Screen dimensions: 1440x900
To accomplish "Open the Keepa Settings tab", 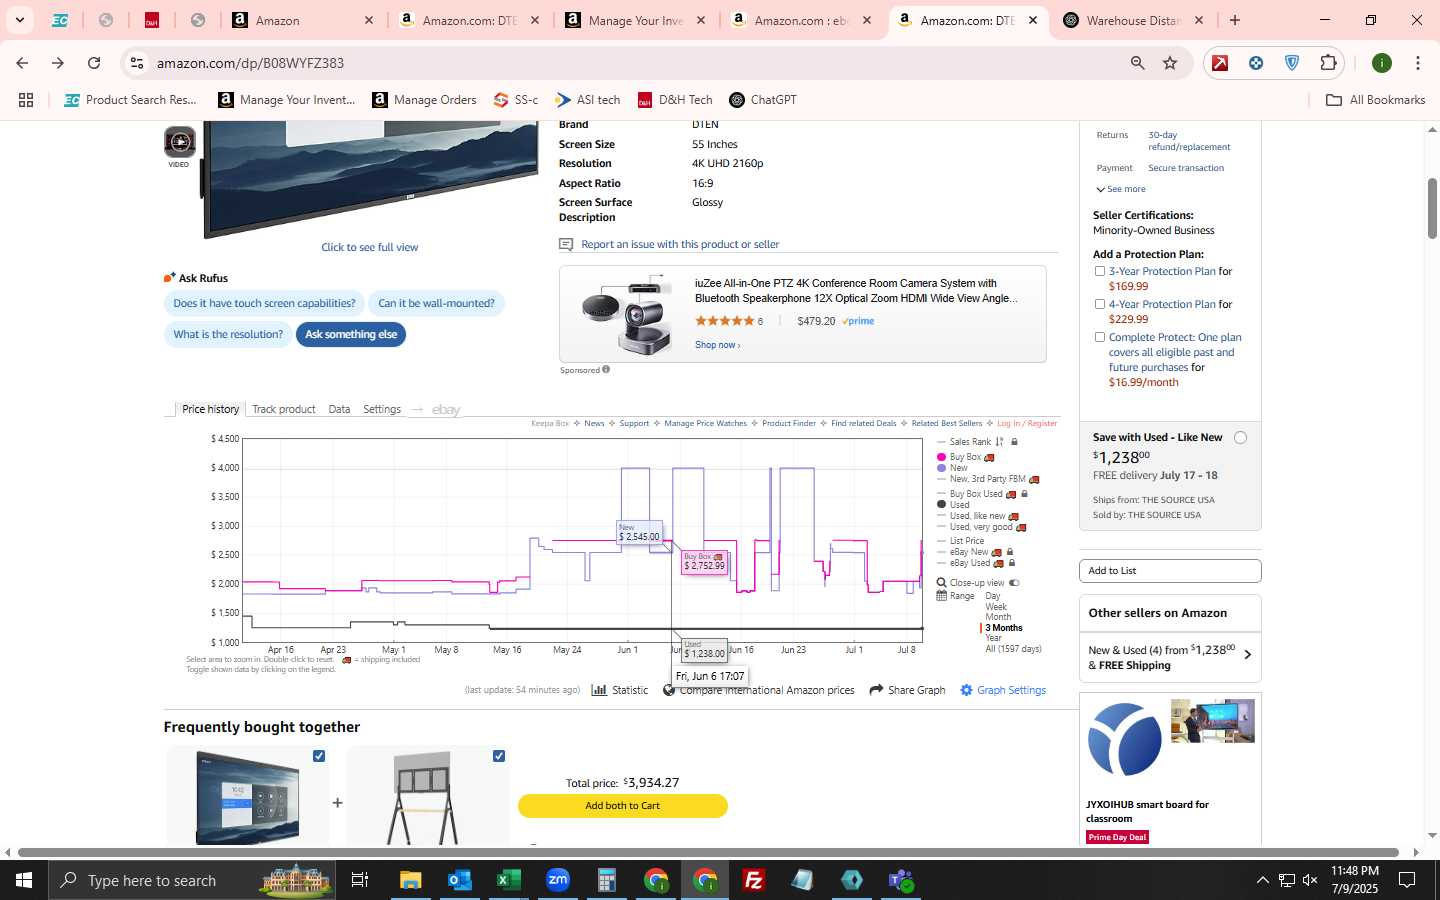I will [x=382, y=409].
